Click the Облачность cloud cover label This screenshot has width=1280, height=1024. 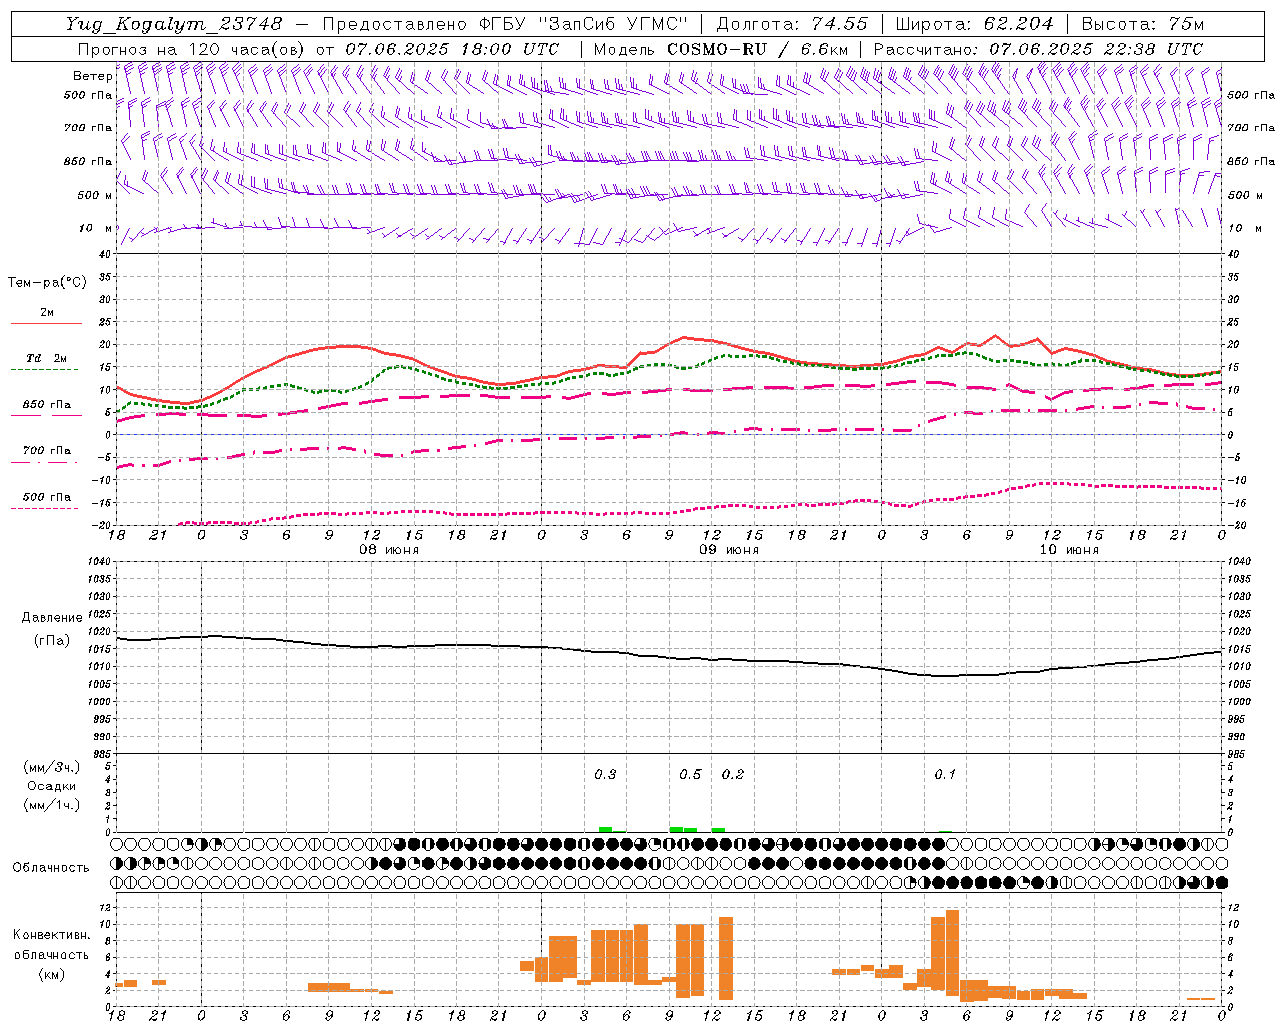pos(51,867)
